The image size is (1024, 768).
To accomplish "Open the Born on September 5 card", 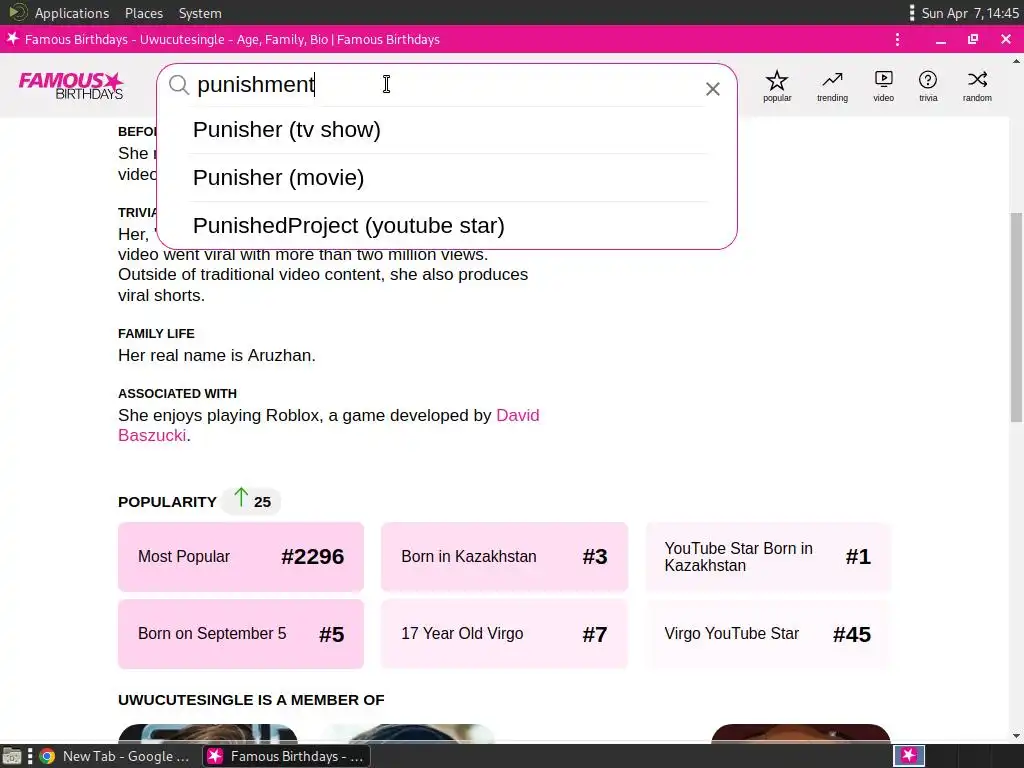I will [241, 633].
